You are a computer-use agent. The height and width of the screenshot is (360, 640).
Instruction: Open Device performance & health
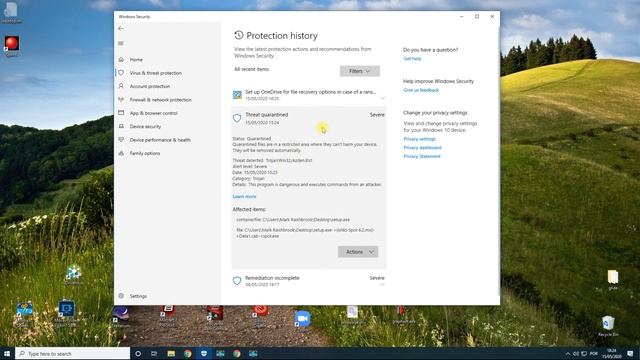coord(160,140)
